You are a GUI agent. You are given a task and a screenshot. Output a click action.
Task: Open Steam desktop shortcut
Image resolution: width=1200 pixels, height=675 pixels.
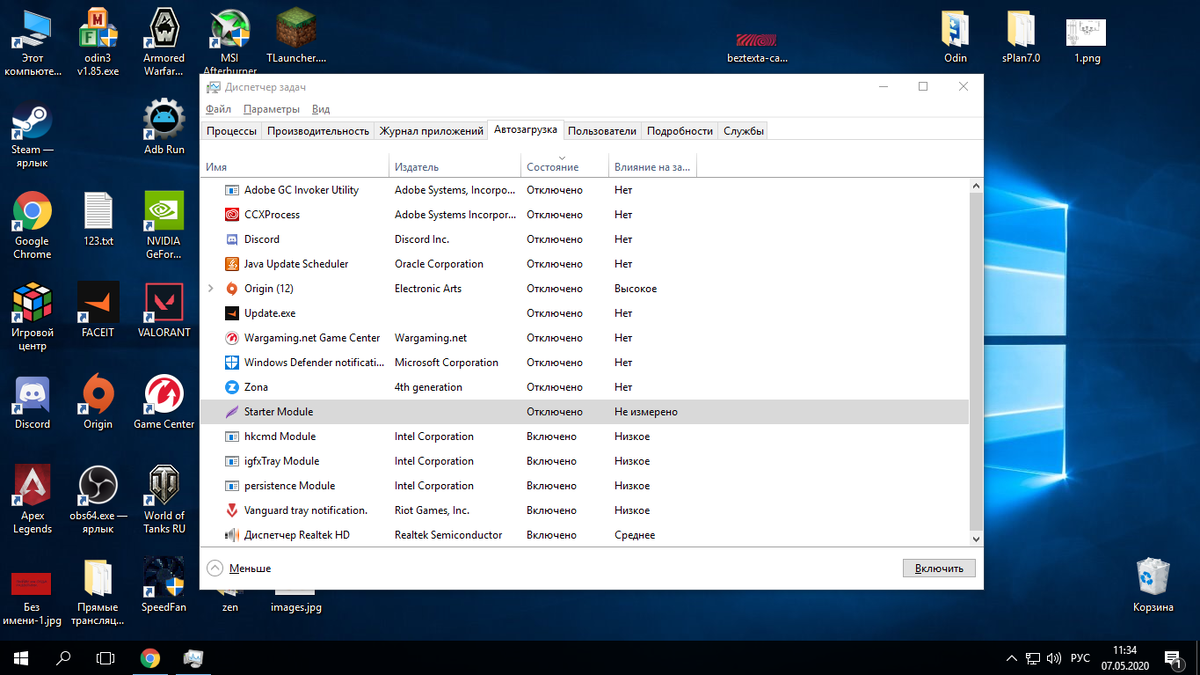point(32,134)
